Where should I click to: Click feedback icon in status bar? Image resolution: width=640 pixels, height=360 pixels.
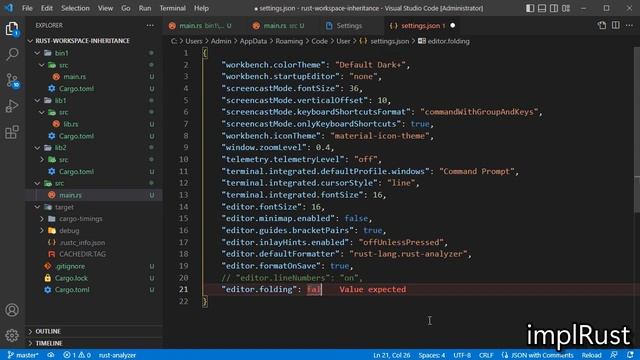coord(613,355)
